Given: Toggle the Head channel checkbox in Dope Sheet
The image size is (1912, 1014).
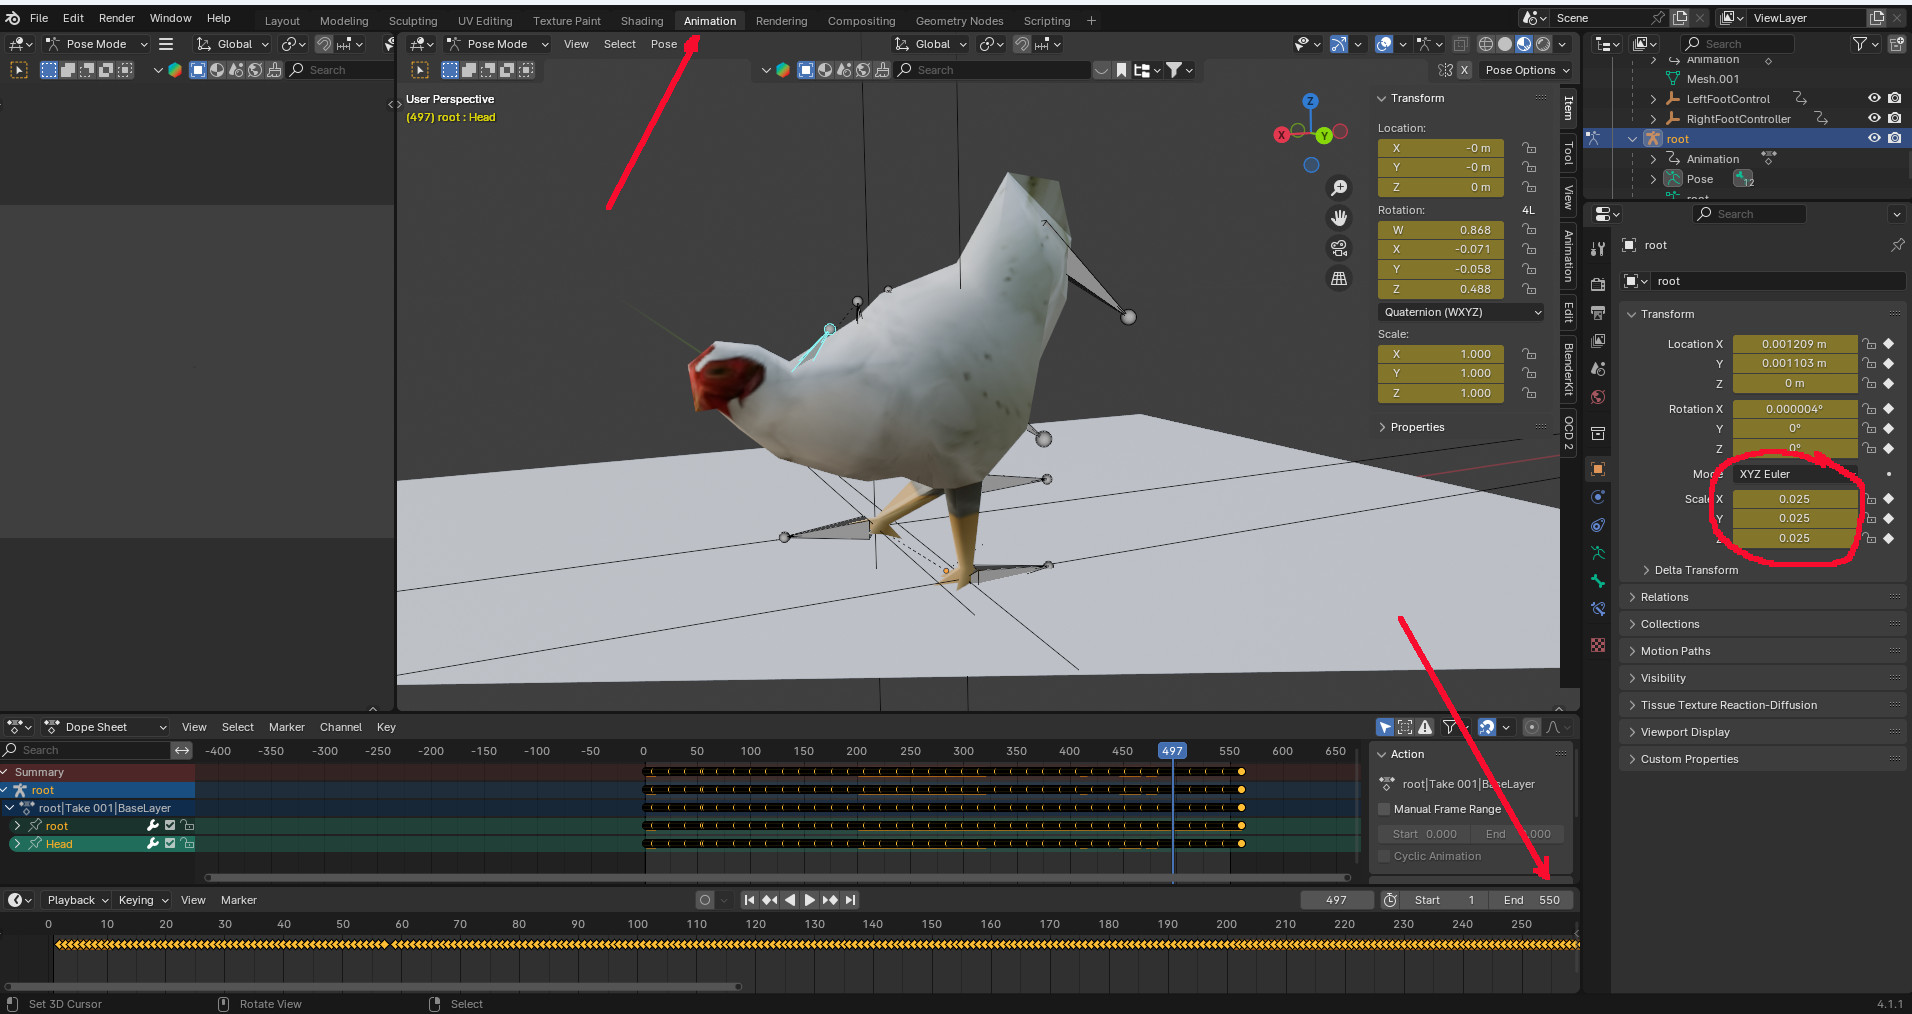Looking at the screenshot, I should (170, 844).
